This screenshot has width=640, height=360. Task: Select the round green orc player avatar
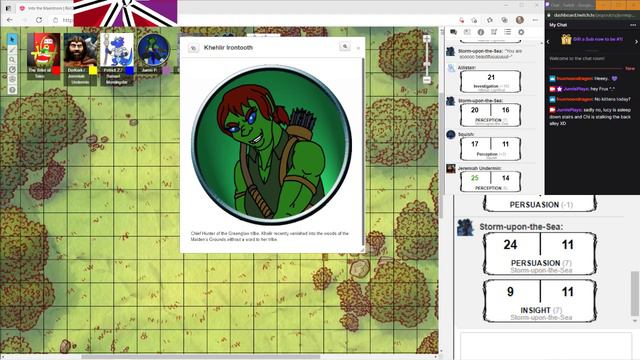click(x=153, y=50)
